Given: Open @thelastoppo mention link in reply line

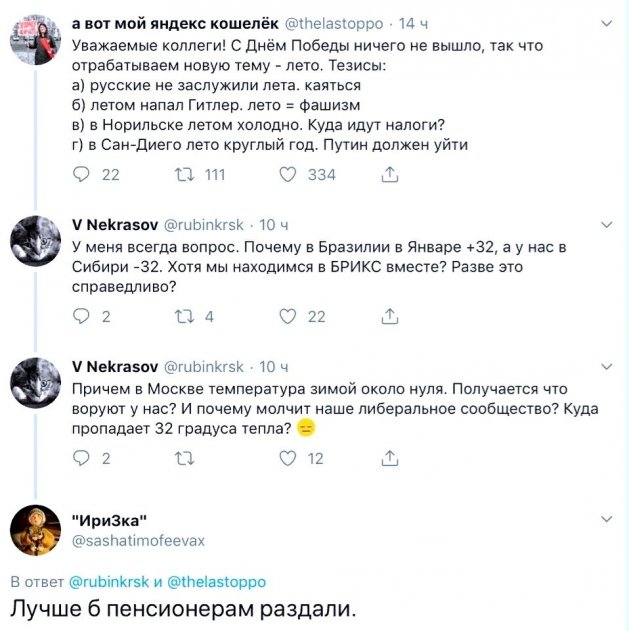Looking at the screenshot, I should point(217,581).
